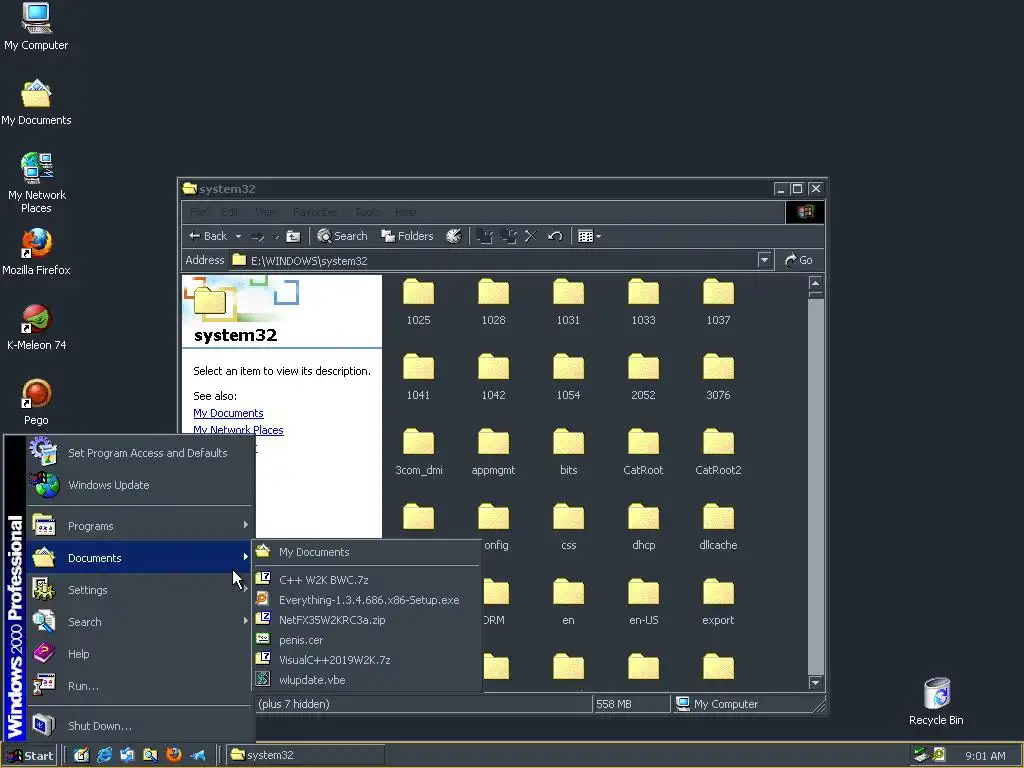Click the Go button
The image size is (1024, 768).
tap(799, 261)
